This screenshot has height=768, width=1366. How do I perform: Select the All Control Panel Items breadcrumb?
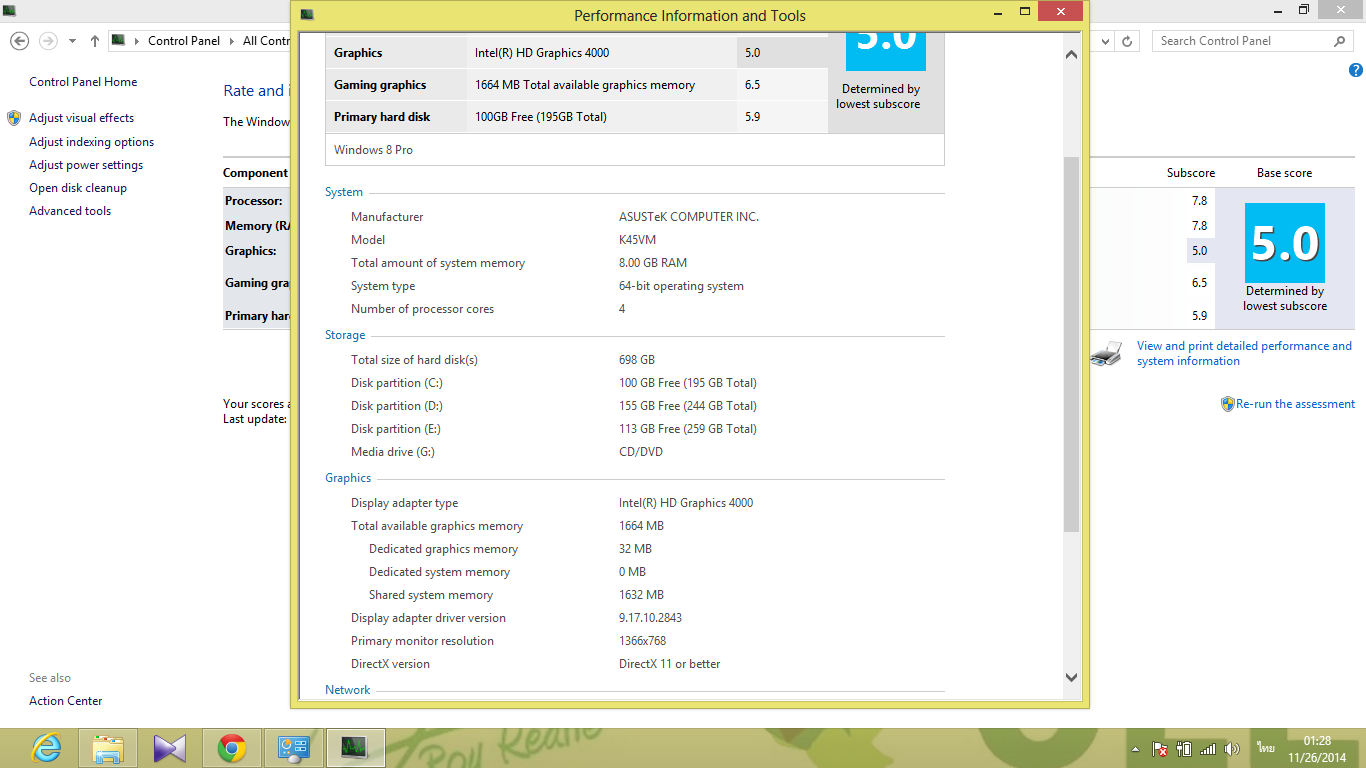coord(266,41)
